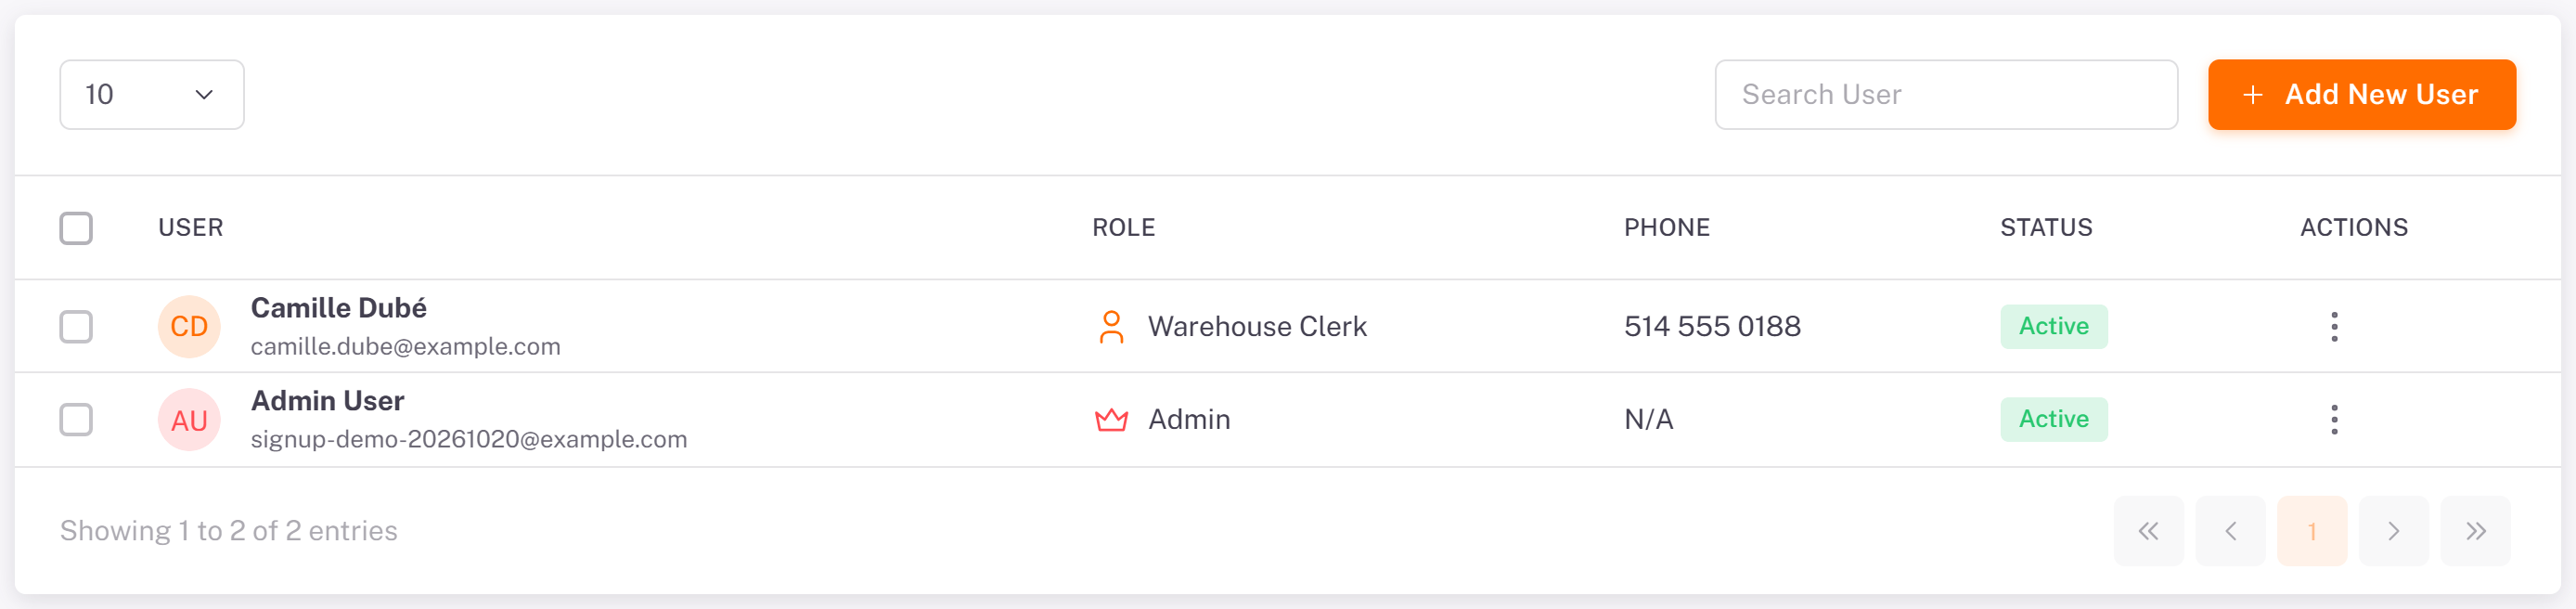Open the Camille Dubé name link
The width and height of the screenshot is (2576, 609).
pos(338,308)
